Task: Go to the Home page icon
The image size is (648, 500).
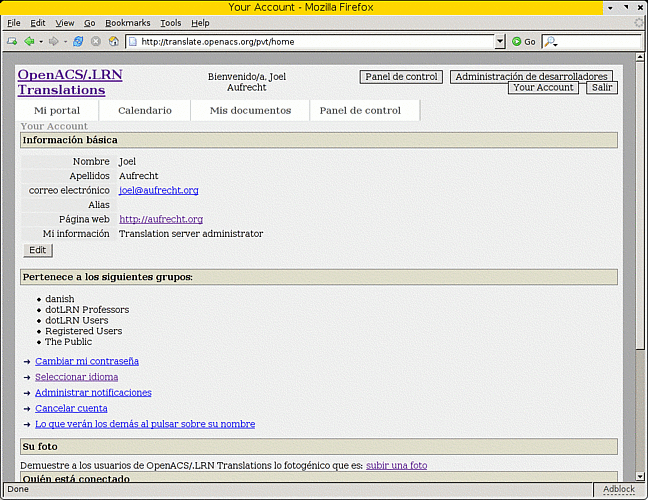Action: coord(113,42)
